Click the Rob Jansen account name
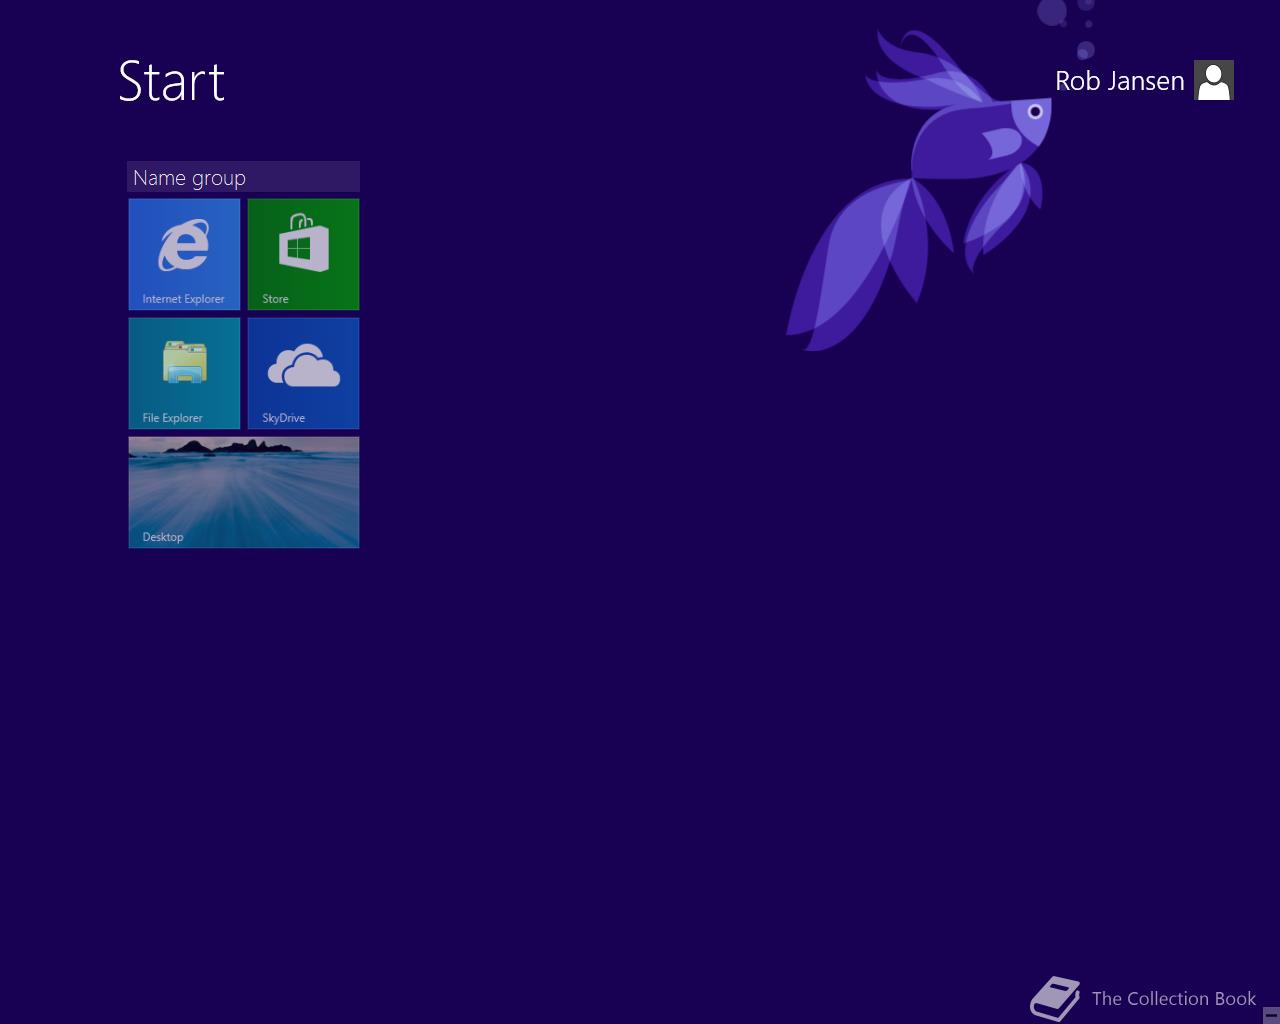 coord(1119,81)
